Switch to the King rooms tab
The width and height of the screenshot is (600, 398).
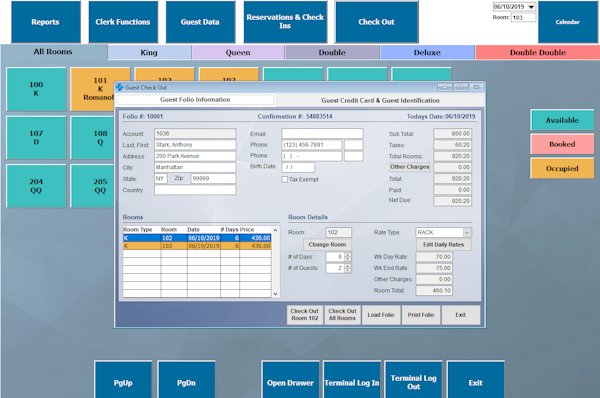(x=149, y=52)
